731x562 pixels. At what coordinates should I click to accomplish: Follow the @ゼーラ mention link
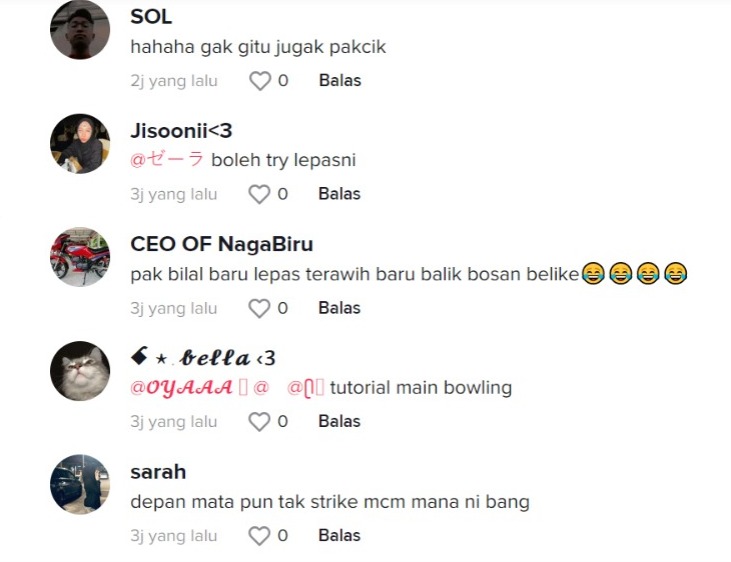tap(167, 160)
